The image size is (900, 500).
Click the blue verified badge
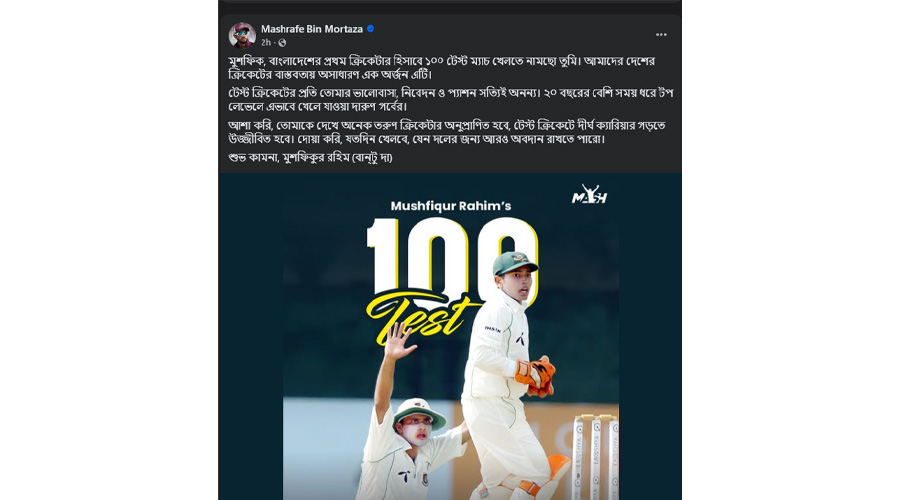pyautogui.click(x=371, y=29)
